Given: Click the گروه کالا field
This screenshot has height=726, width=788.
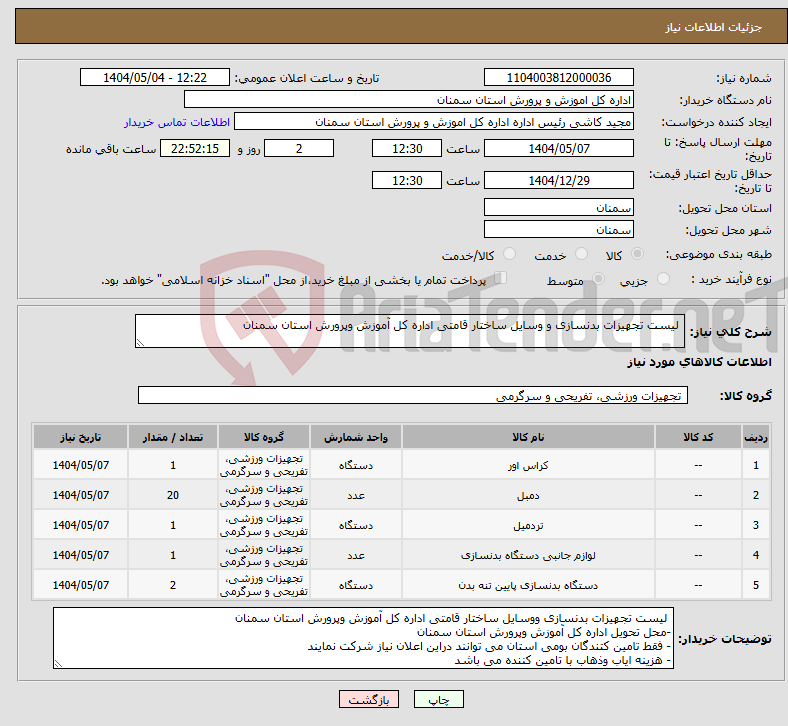Looking at the screenshot, I should point(413,395).
